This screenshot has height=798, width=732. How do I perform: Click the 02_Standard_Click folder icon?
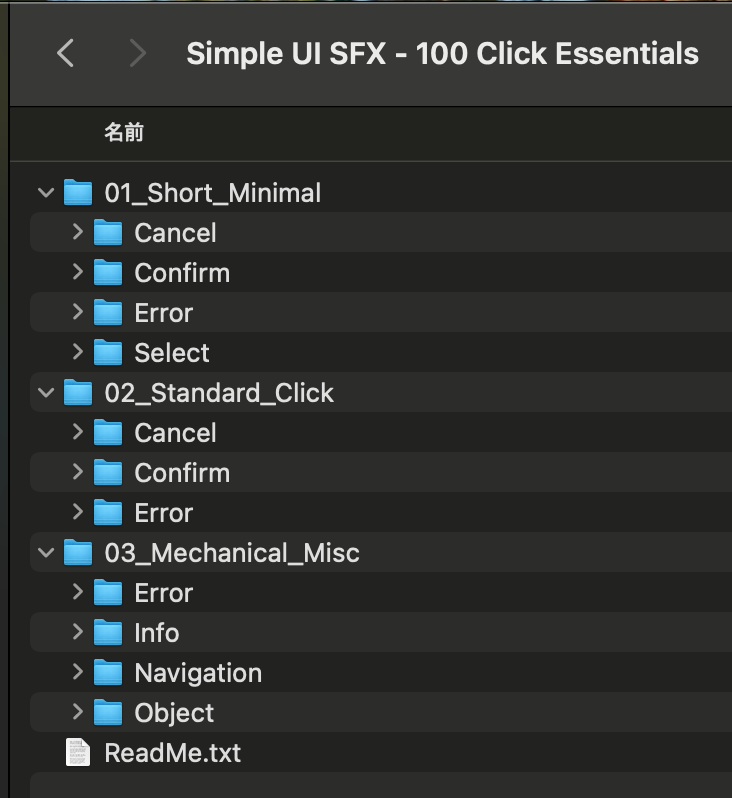pos(78,393)
